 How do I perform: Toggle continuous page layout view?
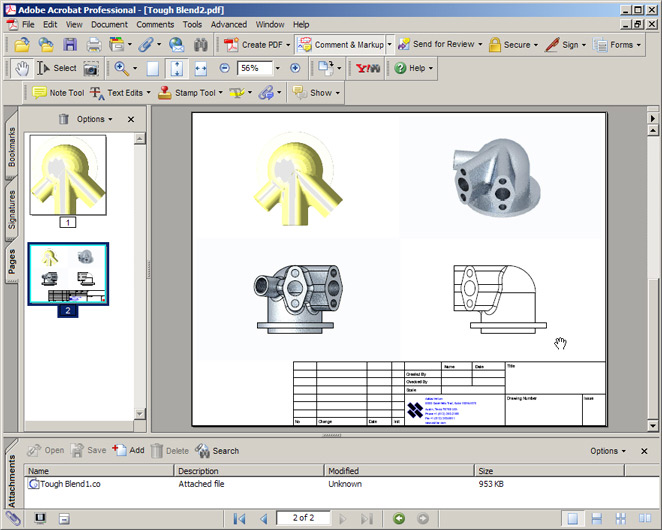596,518
